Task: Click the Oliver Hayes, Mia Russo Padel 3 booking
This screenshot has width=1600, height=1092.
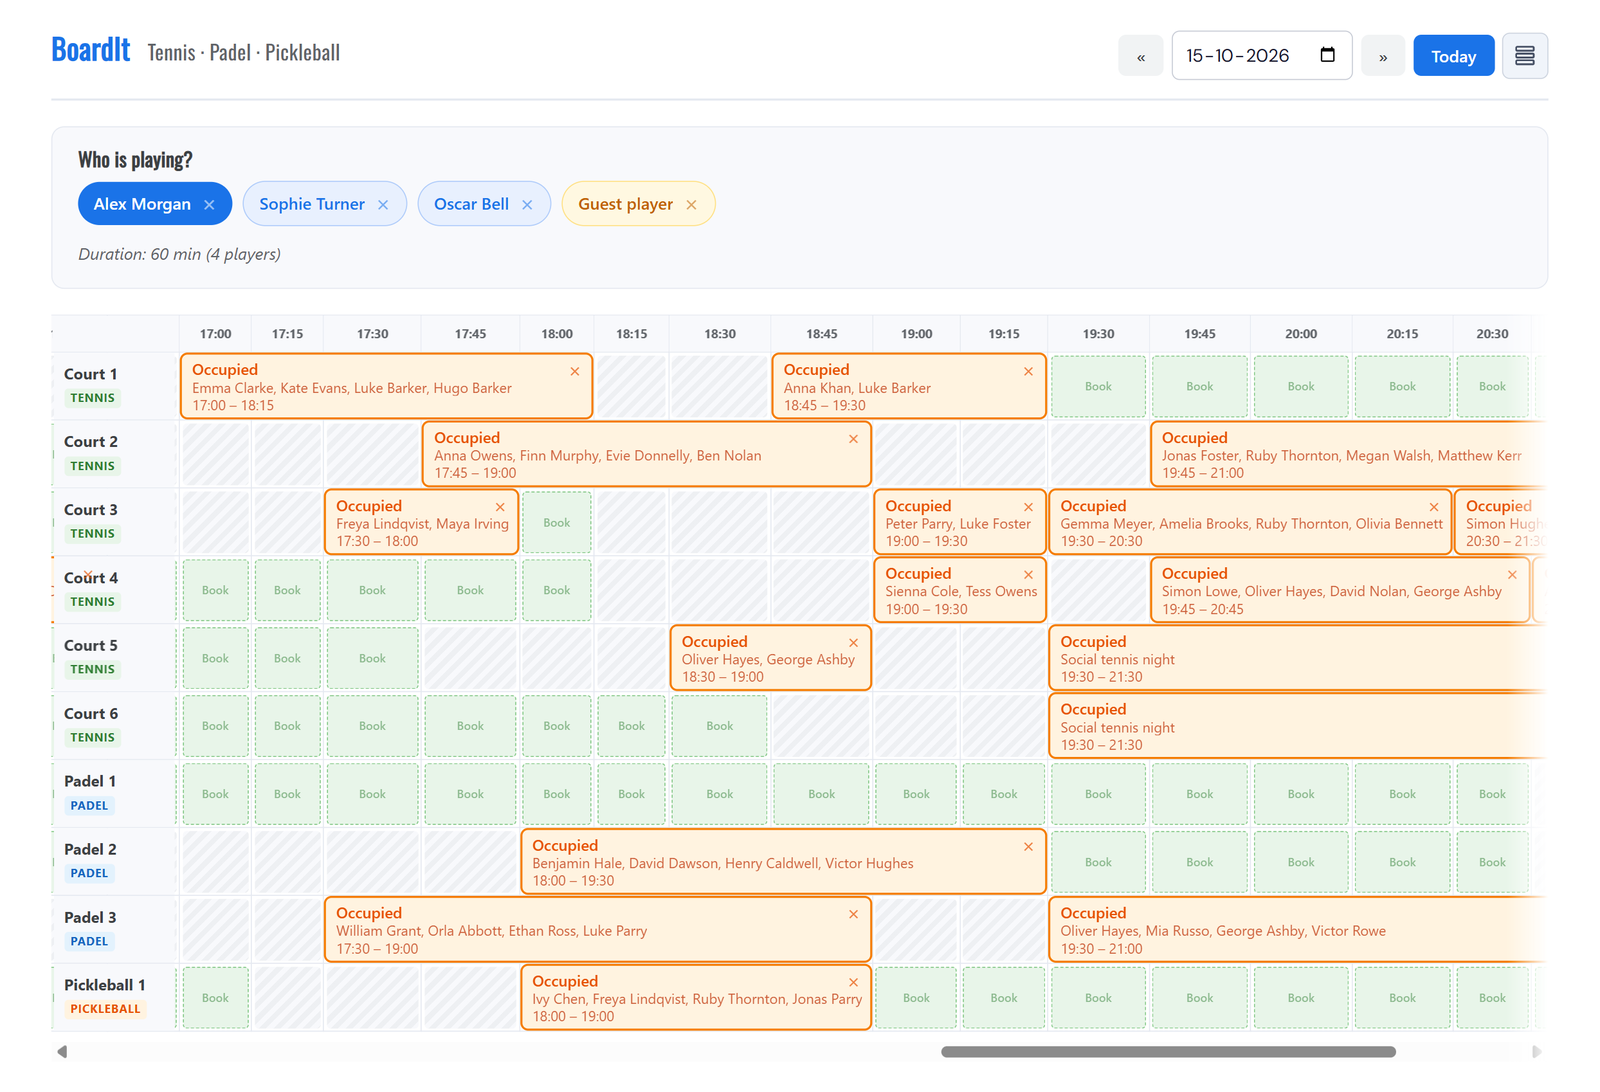Action: (1297, 930)
